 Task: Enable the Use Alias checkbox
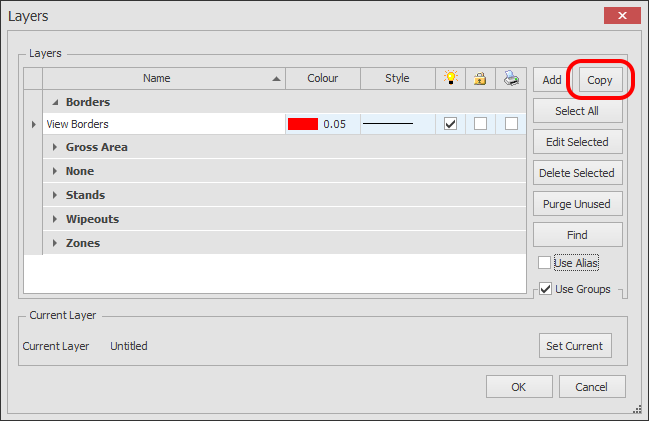(544, 262)
